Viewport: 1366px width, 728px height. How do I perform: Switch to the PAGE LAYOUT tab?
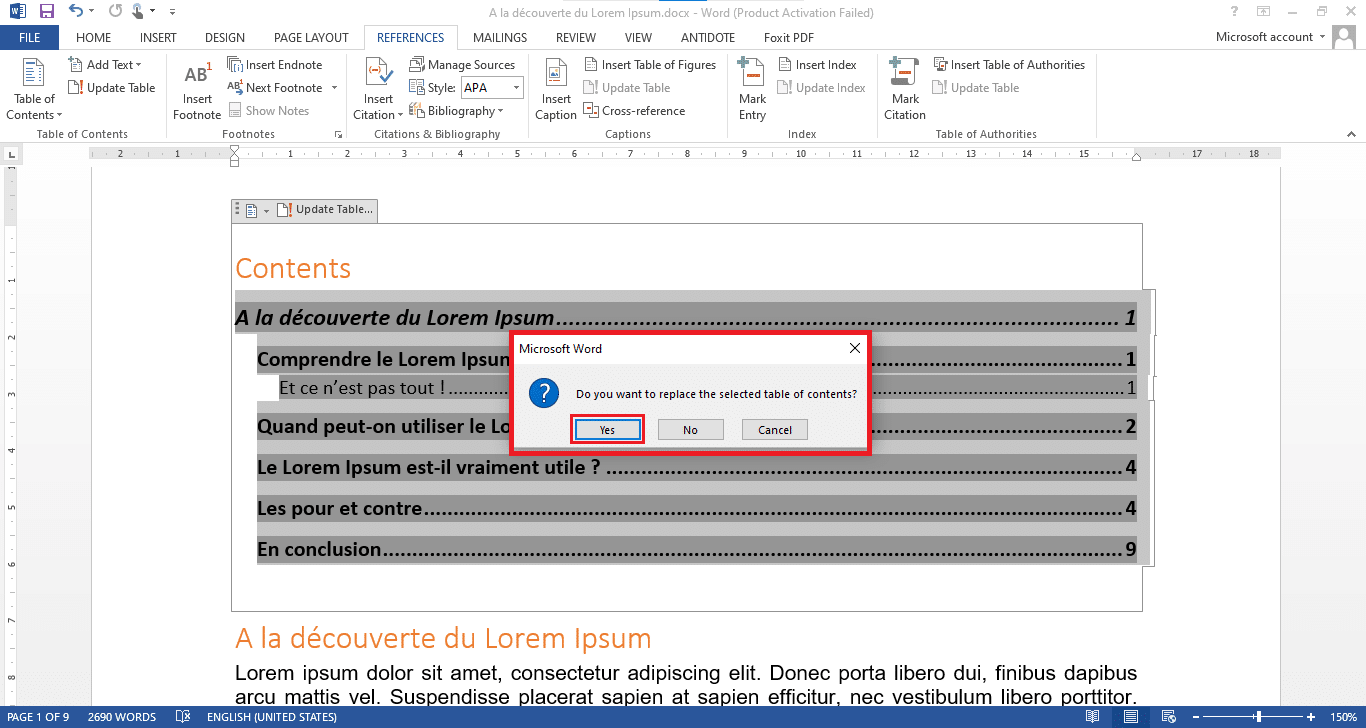click(311, 38)
